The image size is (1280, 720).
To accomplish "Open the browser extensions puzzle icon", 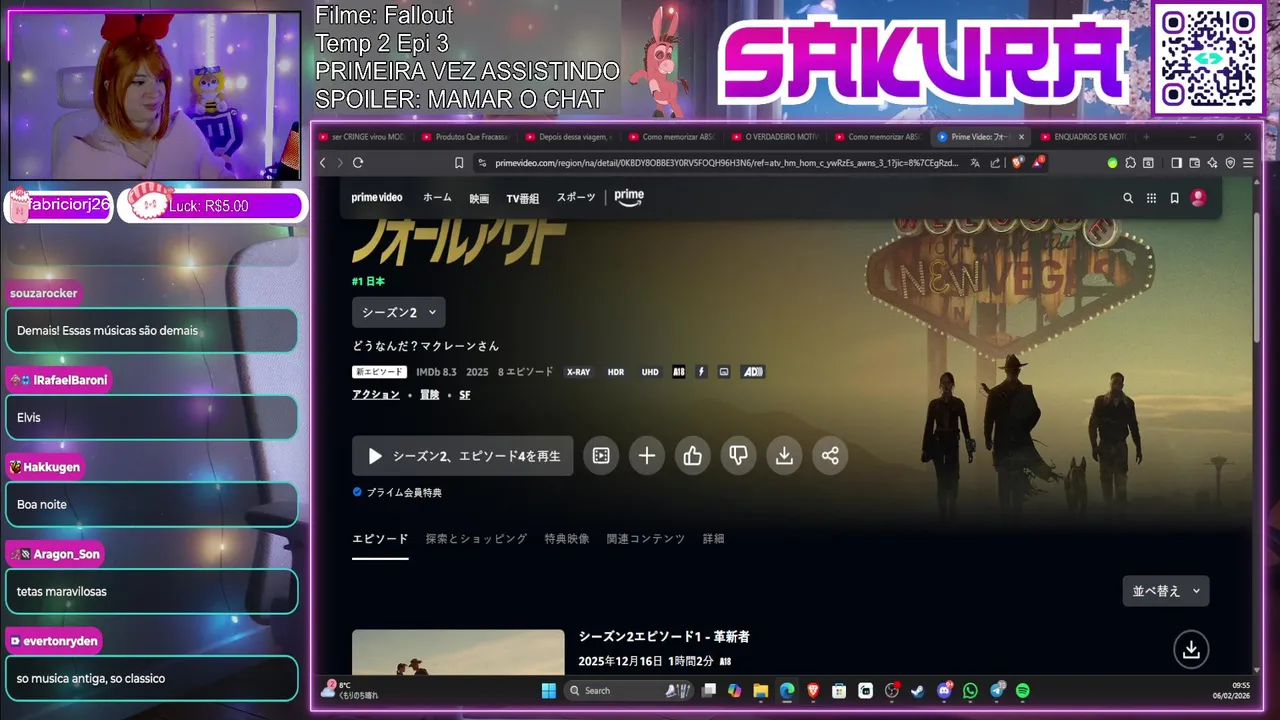I will [x=1130, y=163].
